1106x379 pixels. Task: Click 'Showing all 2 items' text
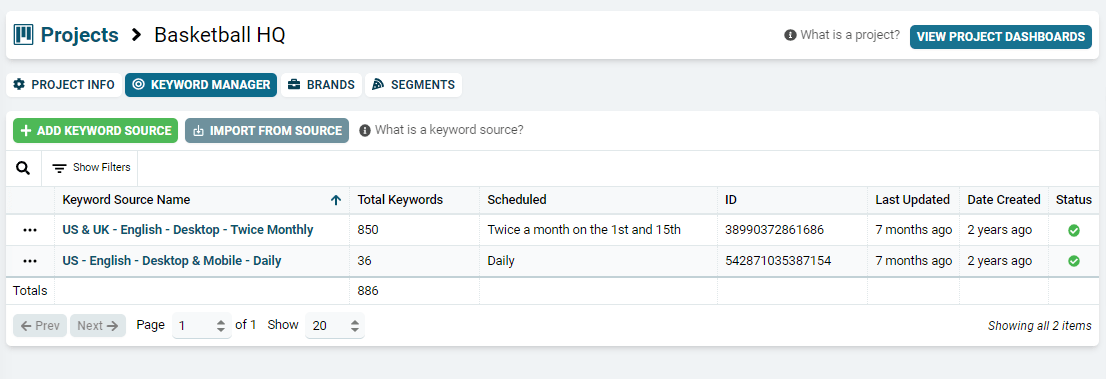tap(1040, 326)
